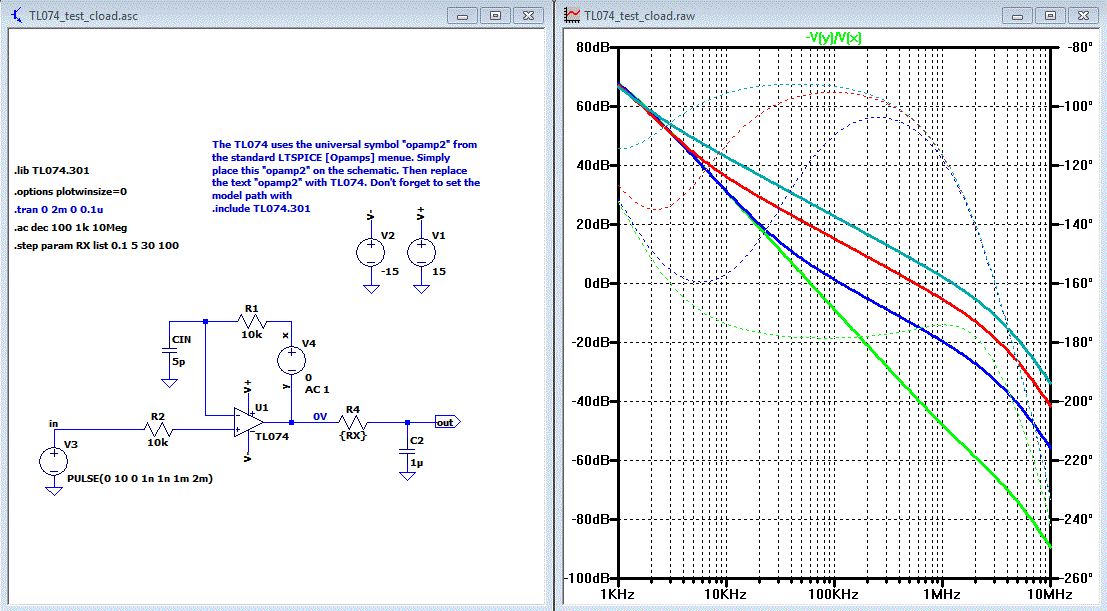1107x611 pixels.
Task: Click the 'out' net label flag
Action: coord(445,423)
